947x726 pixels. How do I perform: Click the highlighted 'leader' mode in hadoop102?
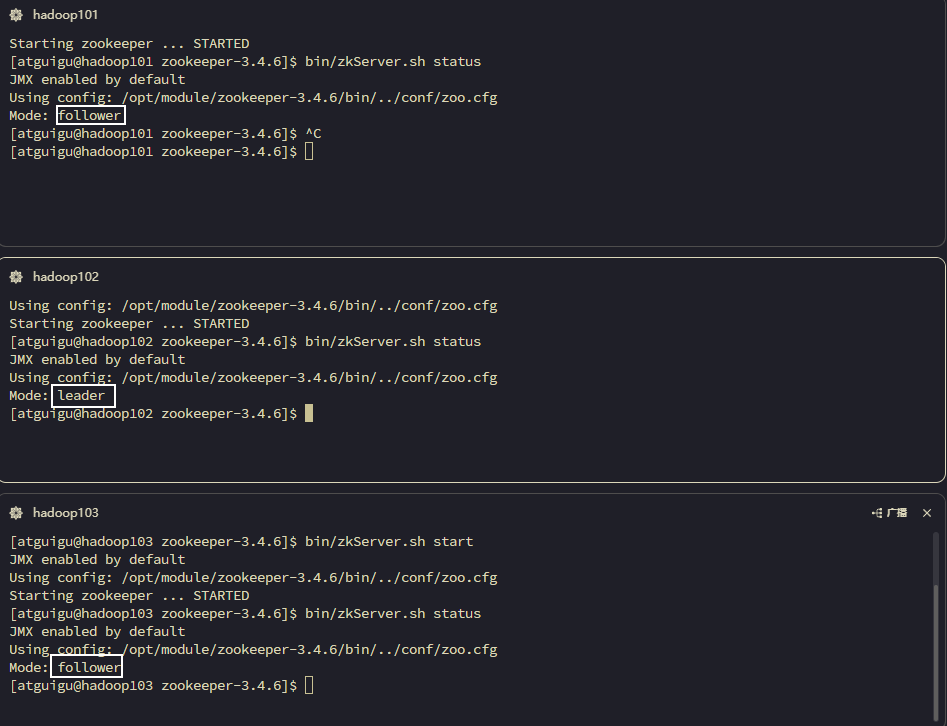(x=82, y=396)
